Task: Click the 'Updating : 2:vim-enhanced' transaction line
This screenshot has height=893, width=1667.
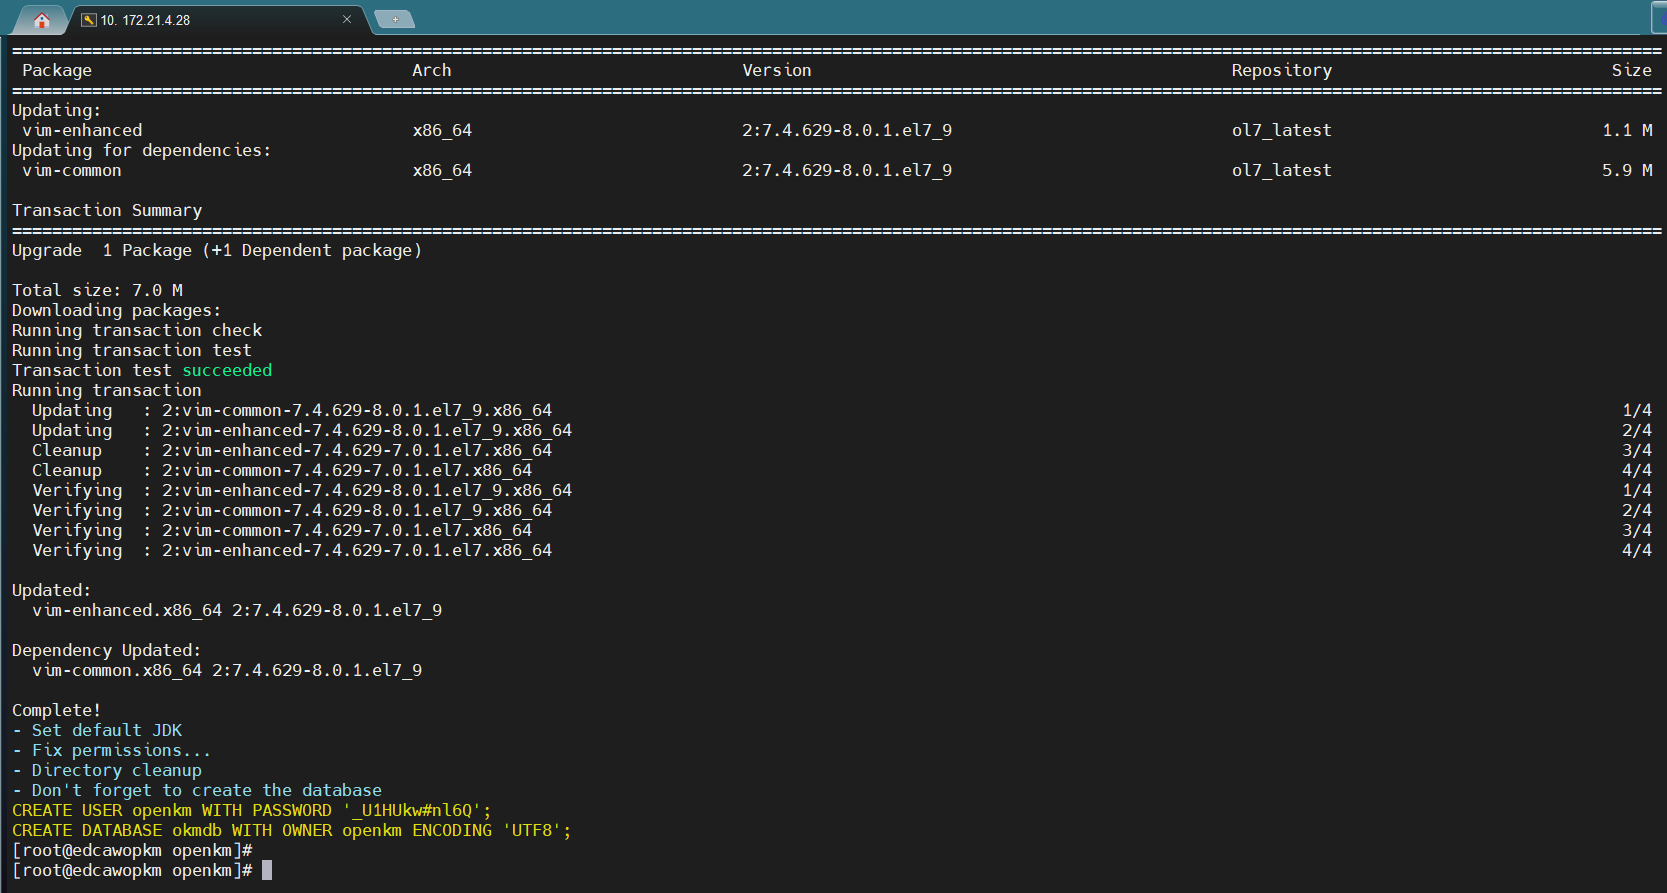Action: point(302,430)
